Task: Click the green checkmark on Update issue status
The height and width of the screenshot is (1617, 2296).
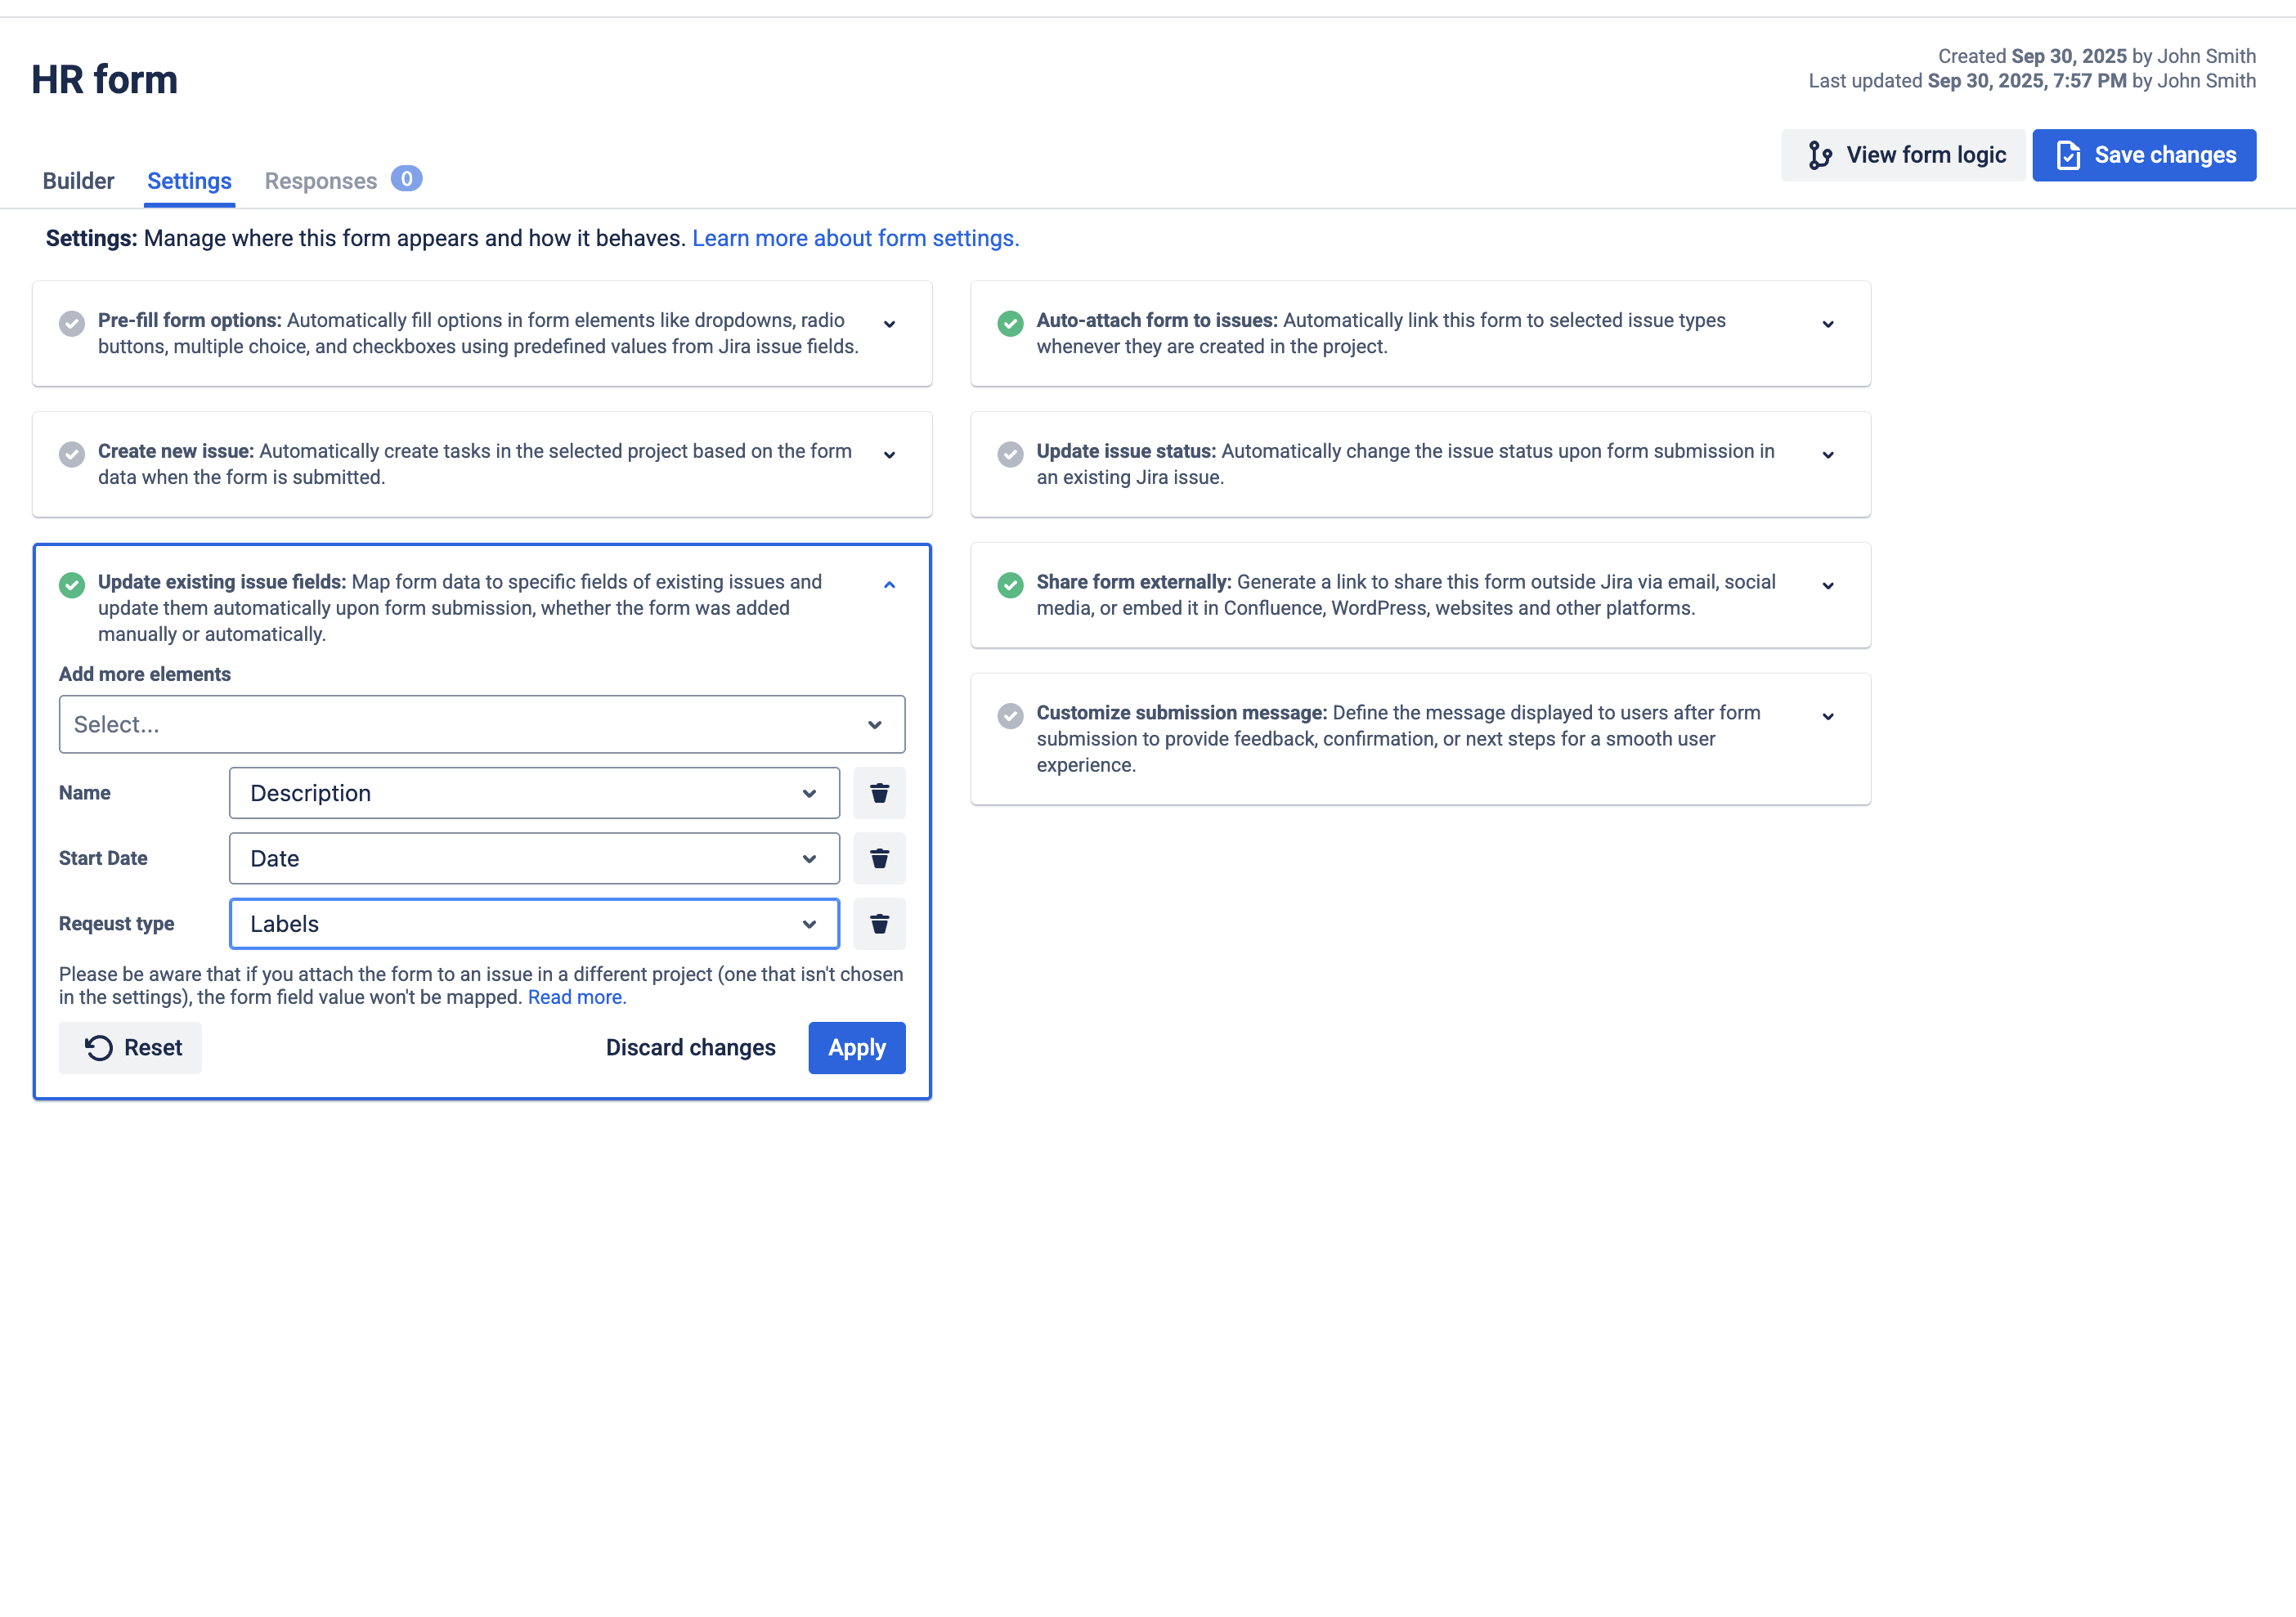Action: 1010,454
